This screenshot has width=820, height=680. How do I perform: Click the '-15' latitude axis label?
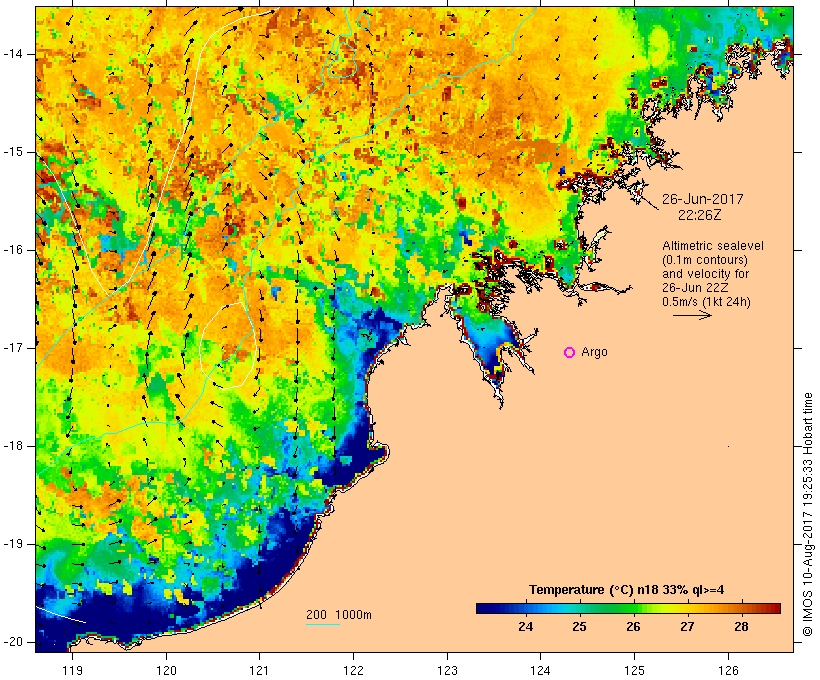(13, 152)
